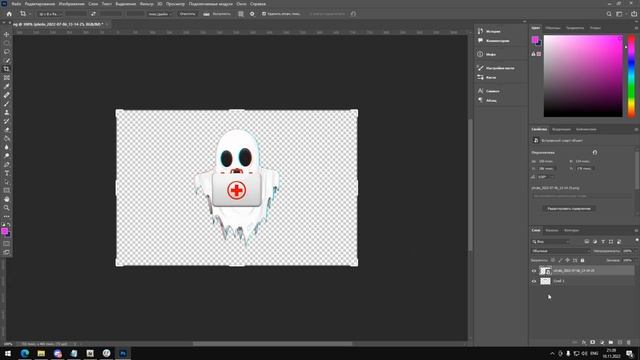The height and width of the screenshot is (360, 640).
Task: Select the Horizontal Type tool
Action: point(7,173)
